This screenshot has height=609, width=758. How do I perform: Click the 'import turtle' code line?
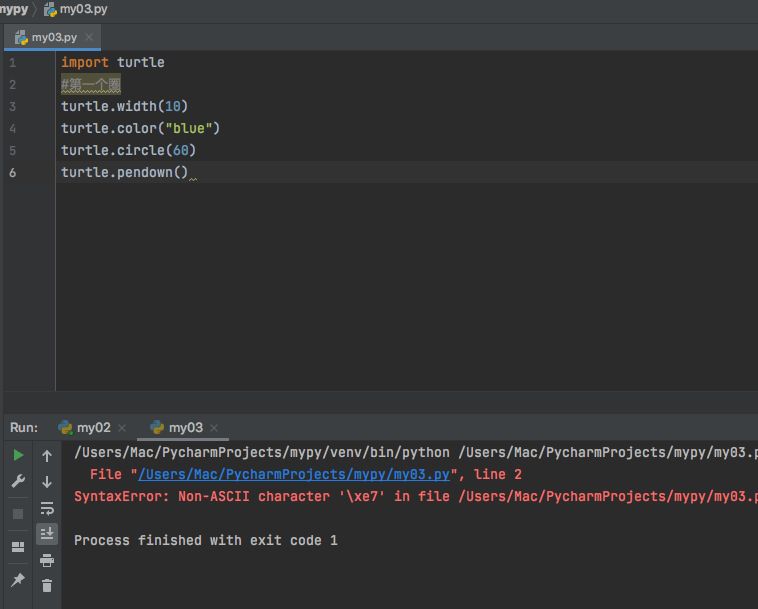point(113,62)
